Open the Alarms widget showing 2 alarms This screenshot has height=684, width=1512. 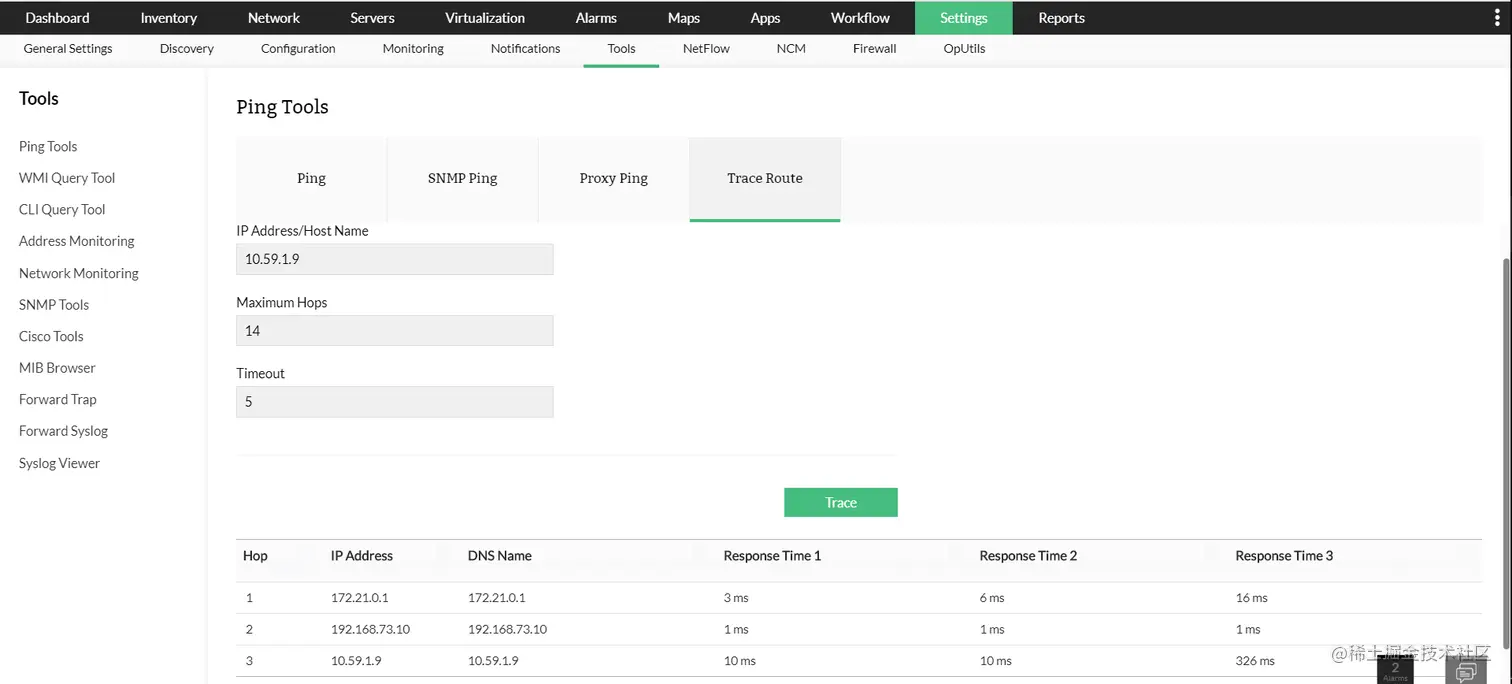coord(1394,668)
